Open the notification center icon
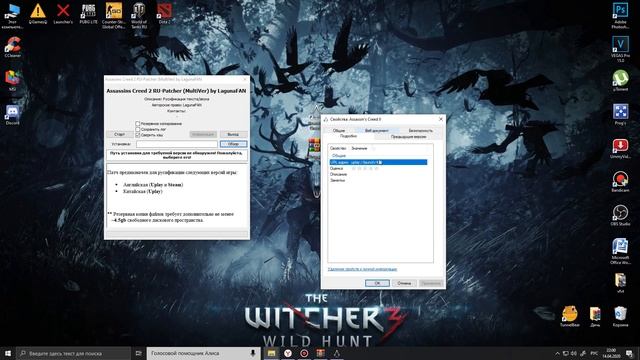Image resolution: width=640 pixels, height=360 pixels. tap(629, 353)
